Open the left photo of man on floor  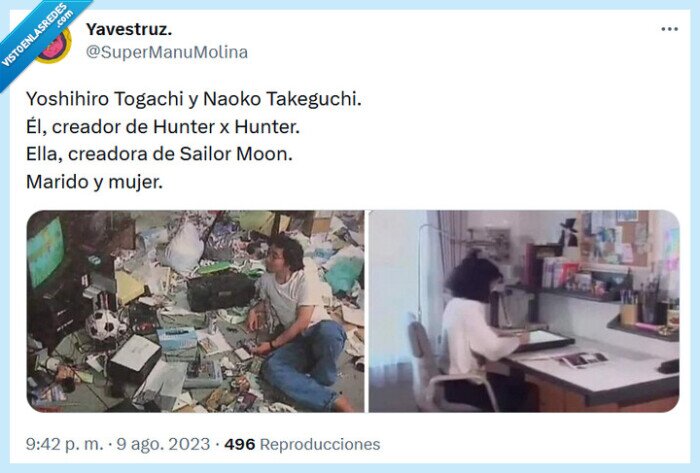pos(196,311)
